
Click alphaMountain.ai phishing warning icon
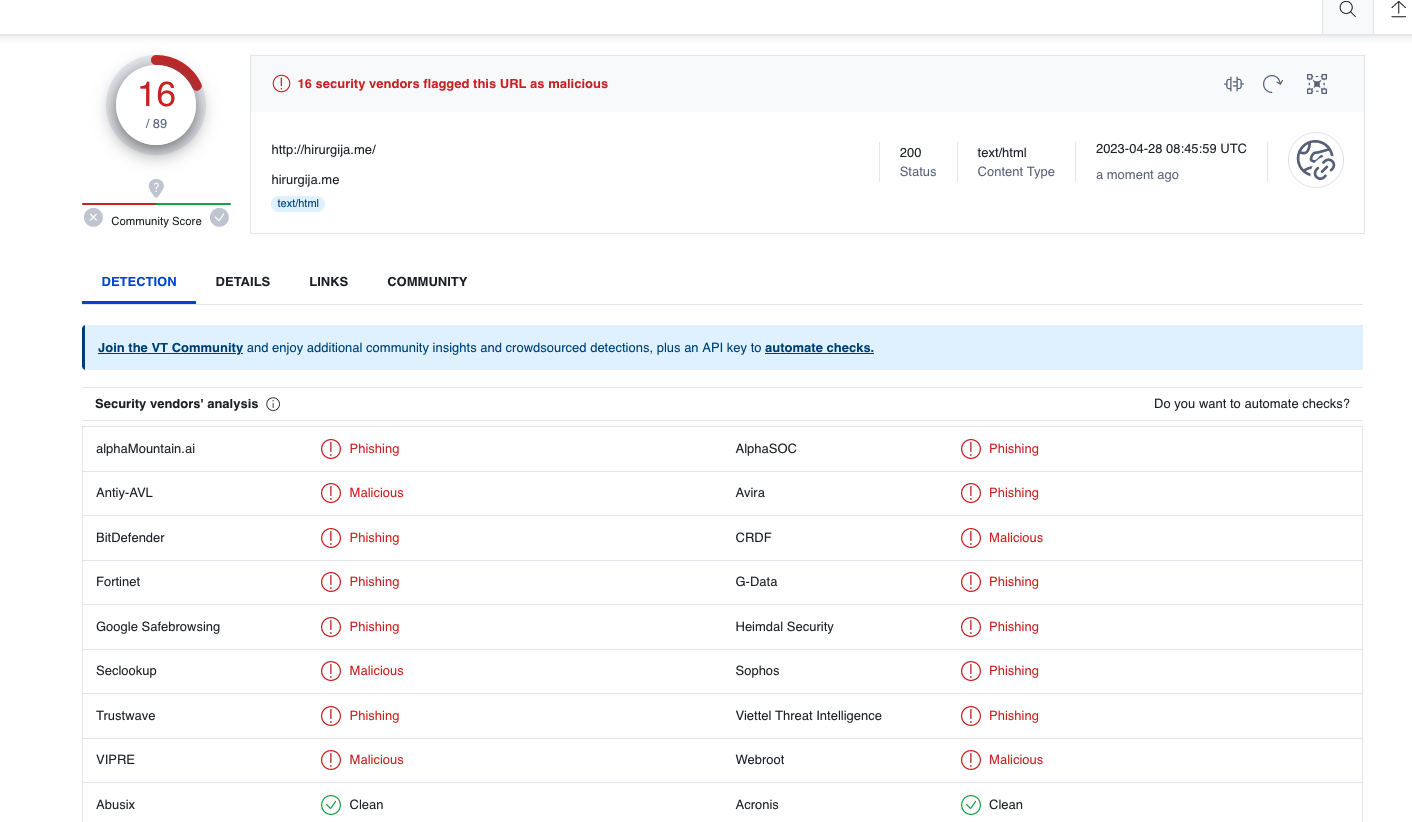pyautogui.click(x=331, y=449)
